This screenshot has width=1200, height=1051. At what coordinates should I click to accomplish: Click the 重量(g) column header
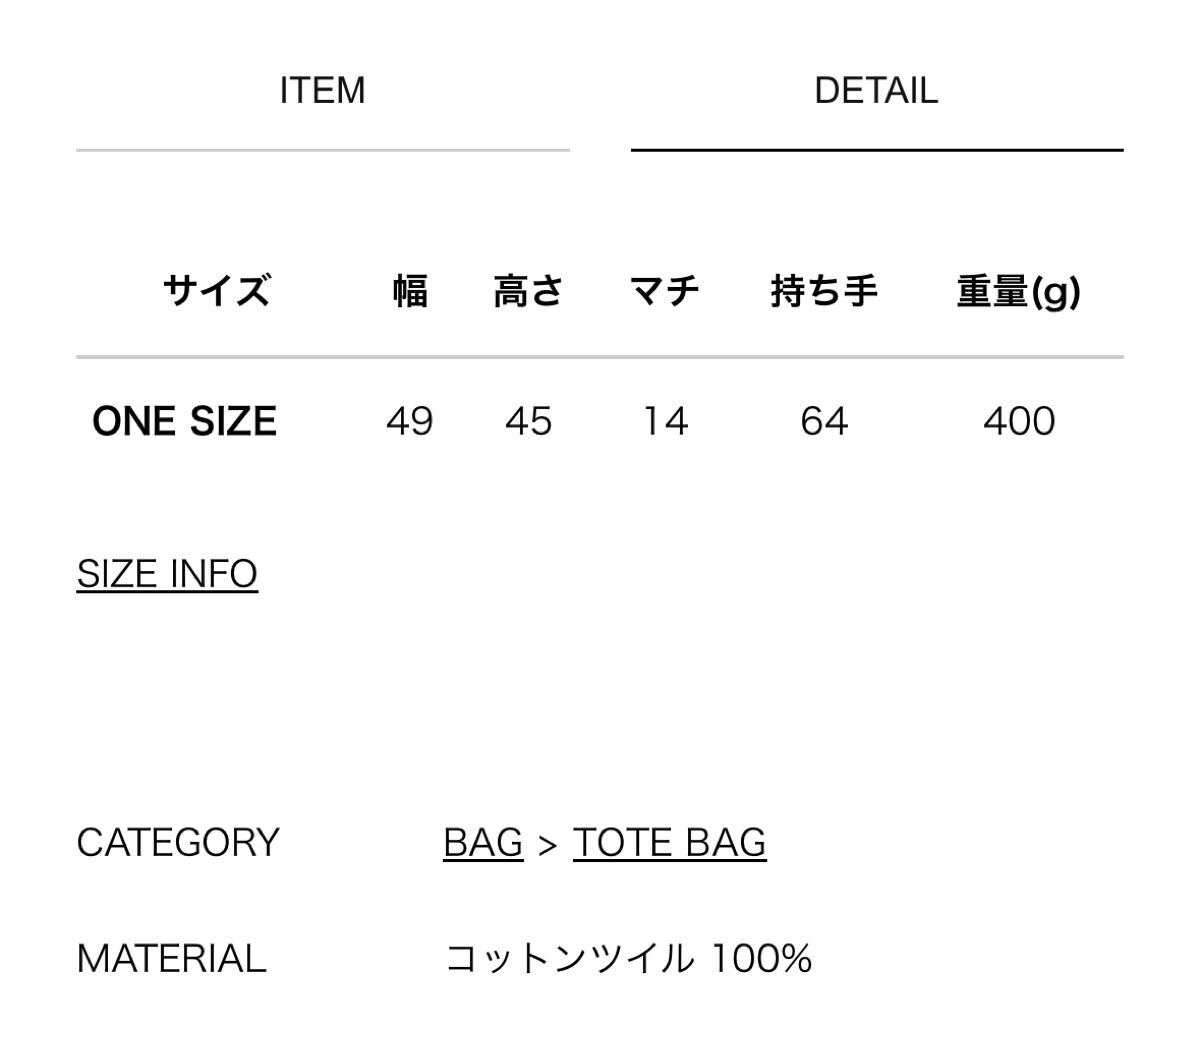(1018, 291)
